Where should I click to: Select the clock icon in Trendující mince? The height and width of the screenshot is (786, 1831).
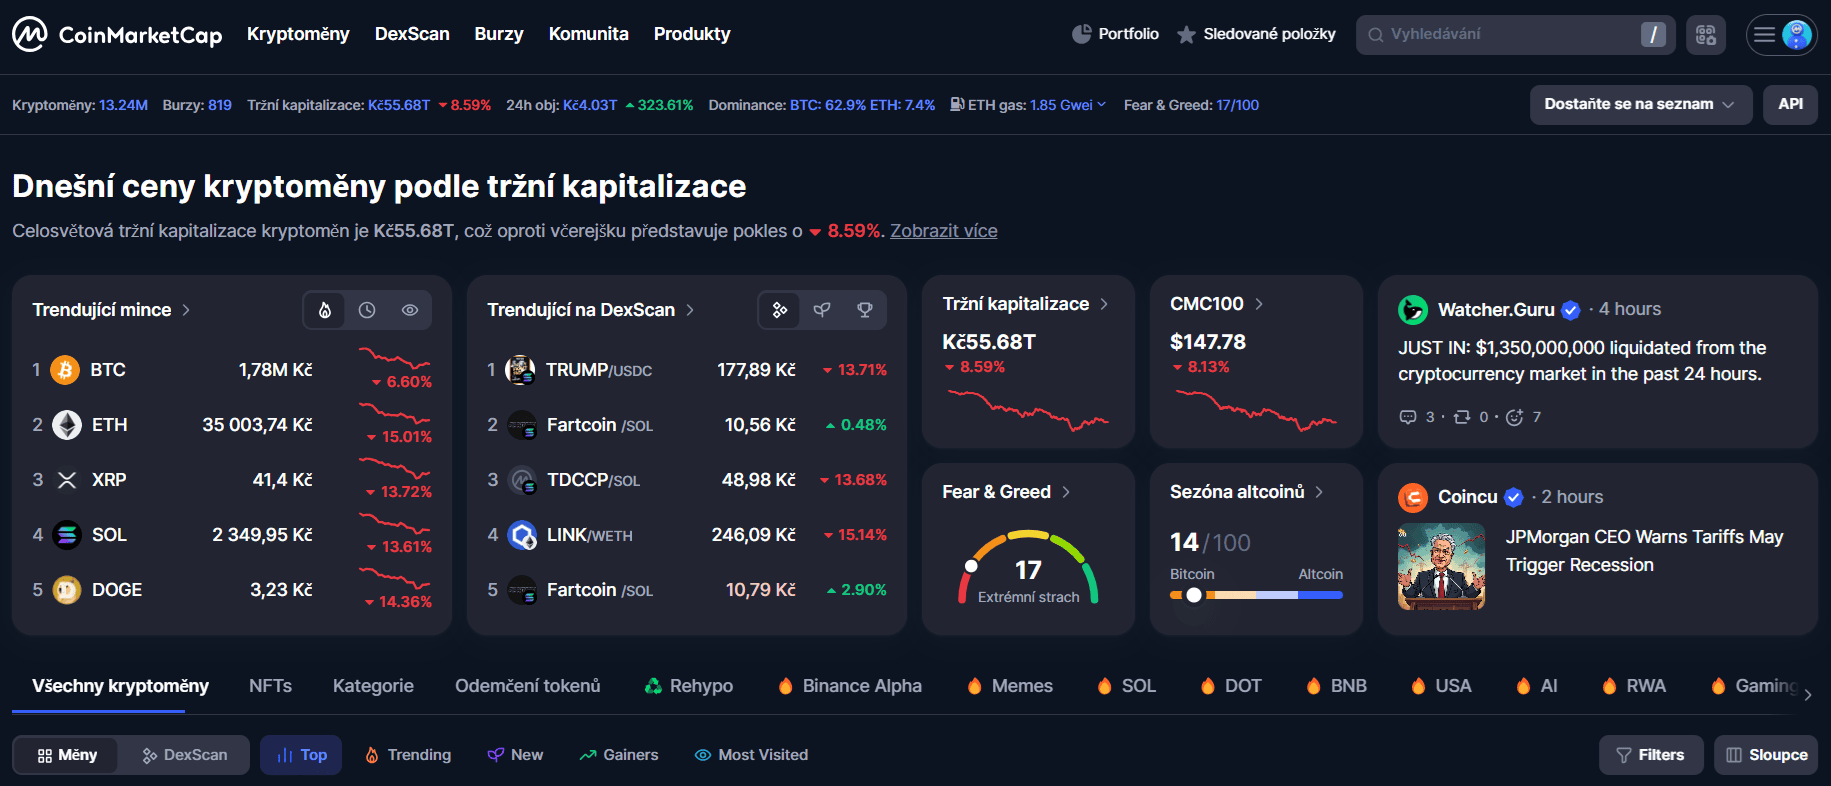[x=367, y=310]
